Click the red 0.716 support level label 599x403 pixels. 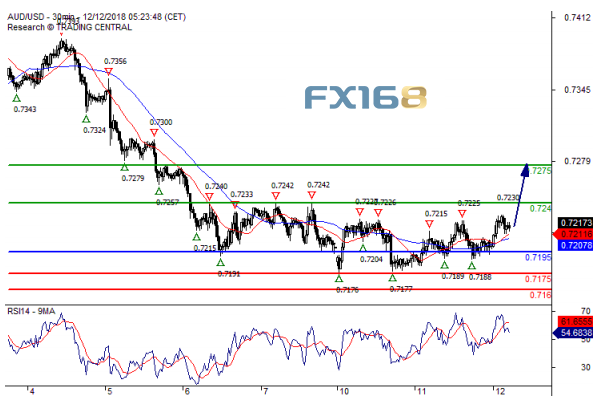pyautogui.click(x=540, y=295)
